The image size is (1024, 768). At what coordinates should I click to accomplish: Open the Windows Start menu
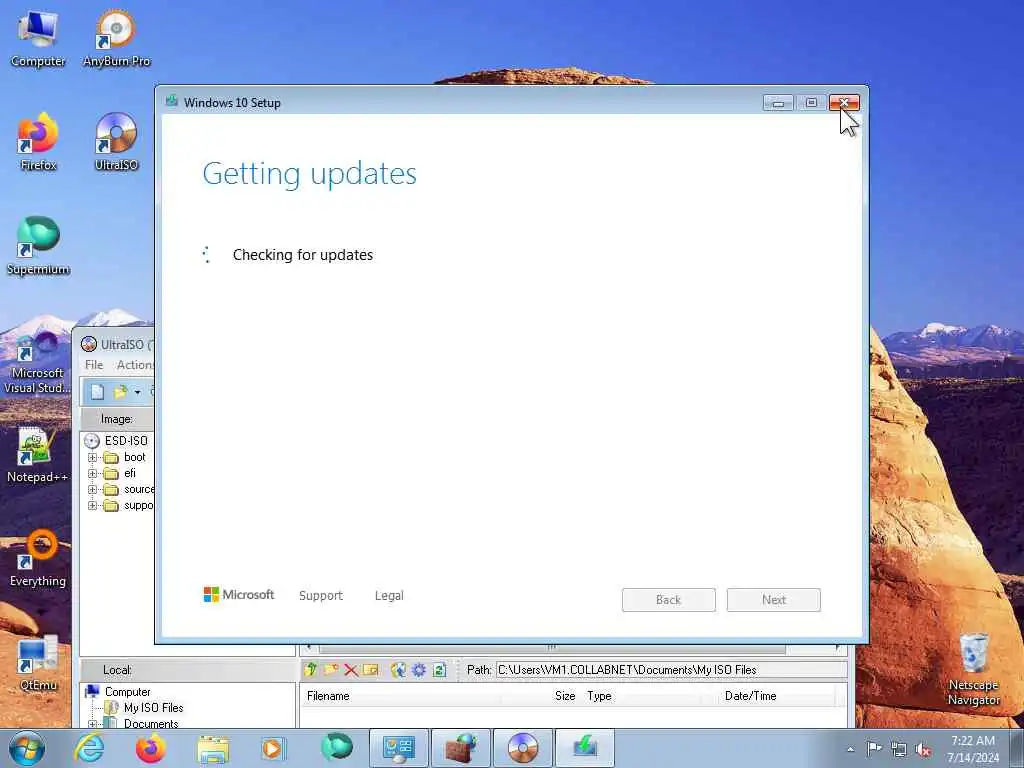27,748
